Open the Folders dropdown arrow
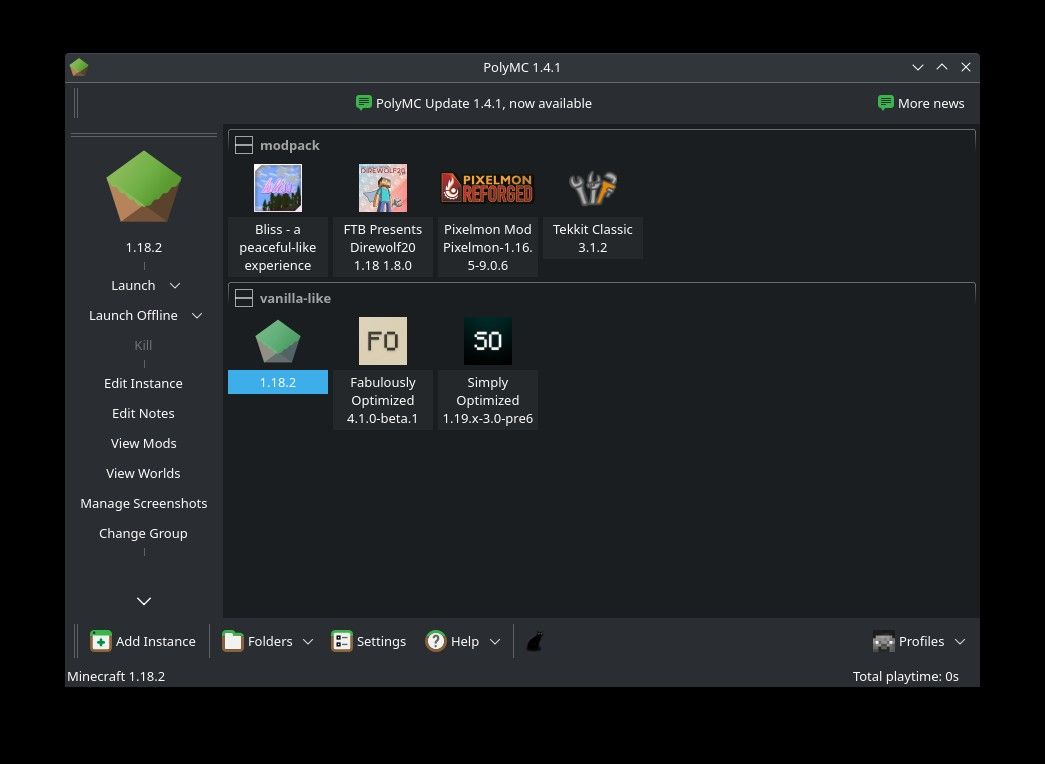The image size is (1045, 764). (308, 641)
